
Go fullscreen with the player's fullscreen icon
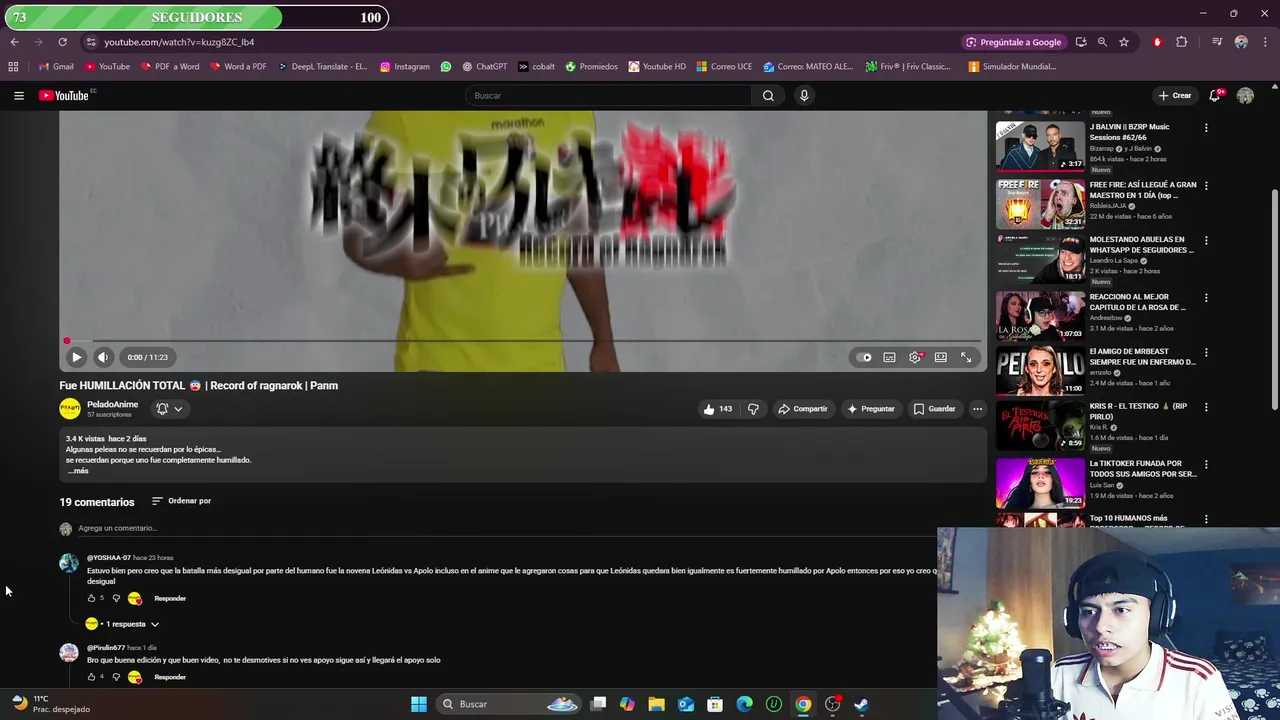point(966,357)
